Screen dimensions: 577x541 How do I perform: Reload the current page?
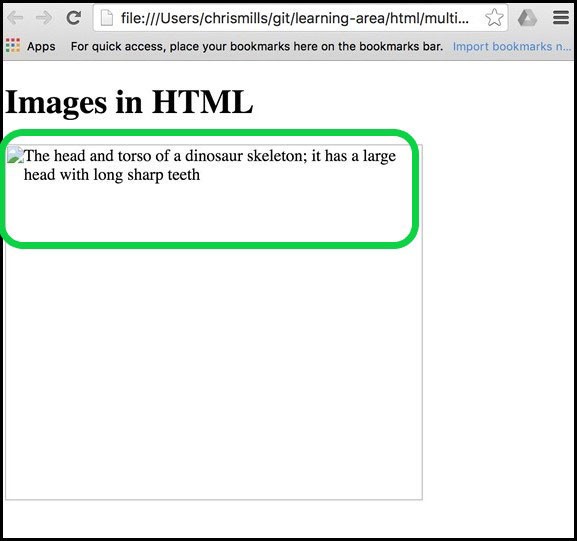point(74,17)
